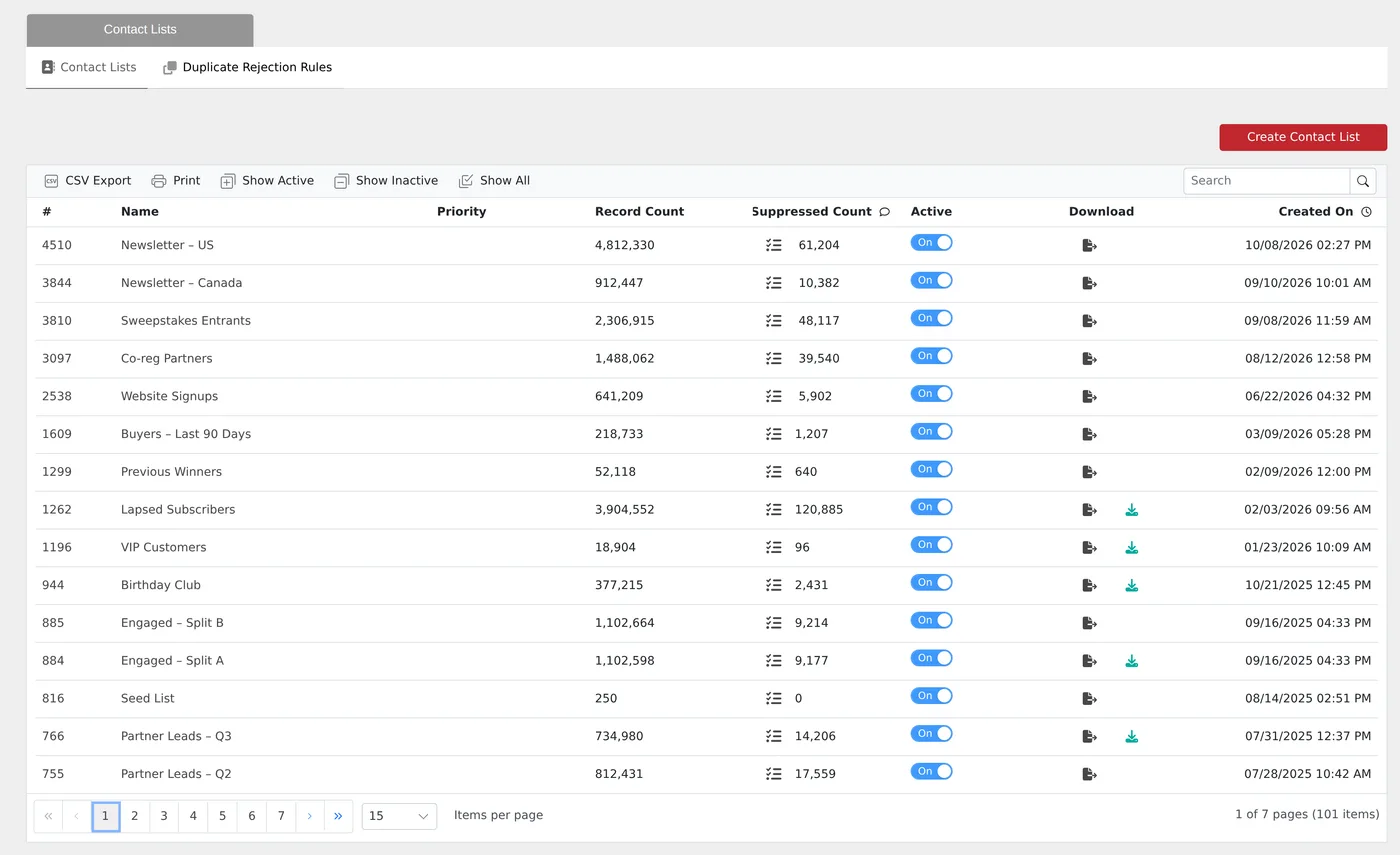This screenshot has width=1400, height=855.
Task: Click the Print toolbar button
Action: tap(175, 181)
